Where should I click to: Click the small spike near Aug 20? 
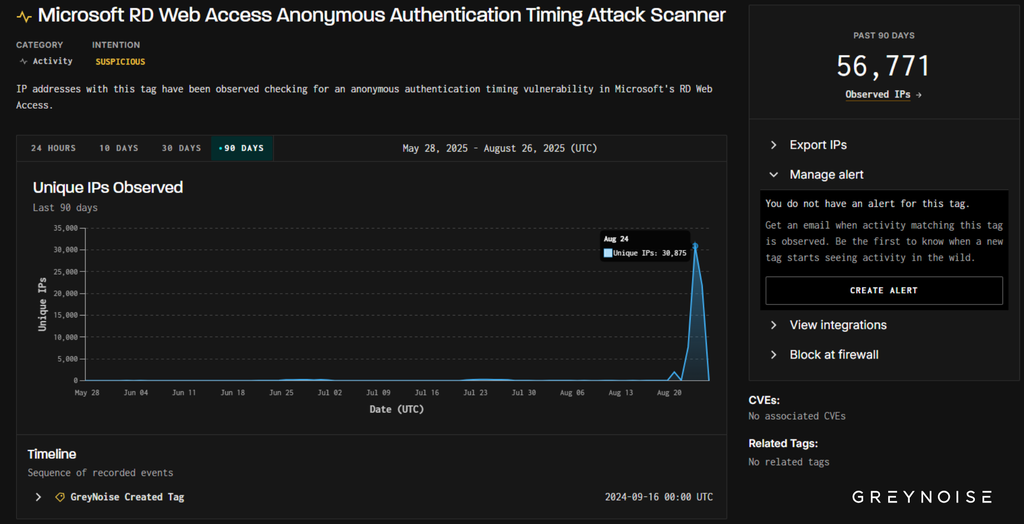[x=674, y=372]
